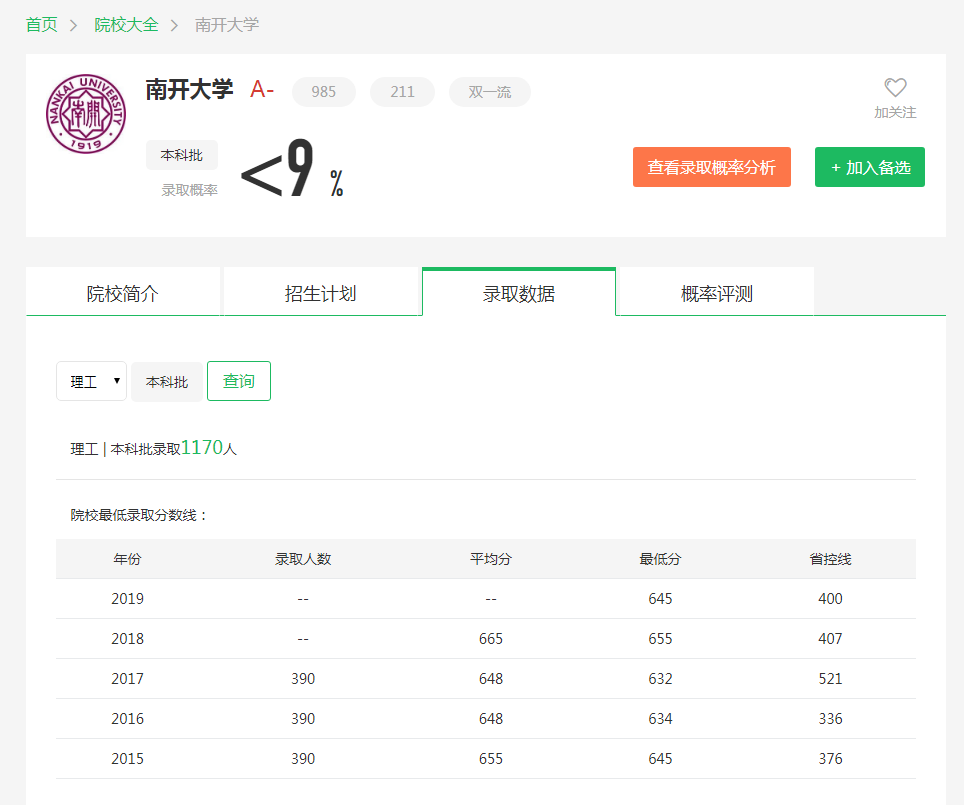Click the 985 tag

pyautogui.click(x=323, y=92)
